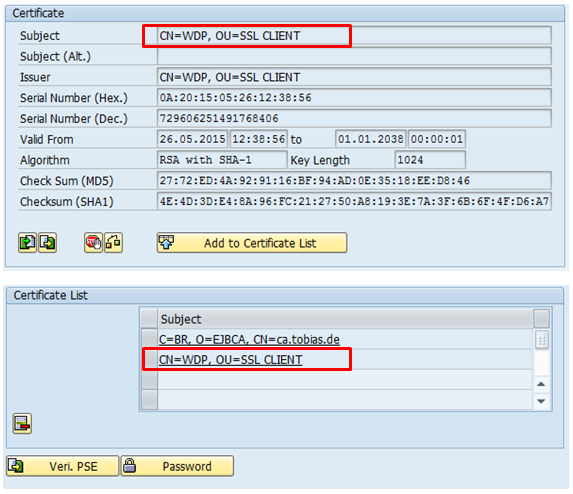Click the table settings button above the scrollbar

click(x=542, y=319)
